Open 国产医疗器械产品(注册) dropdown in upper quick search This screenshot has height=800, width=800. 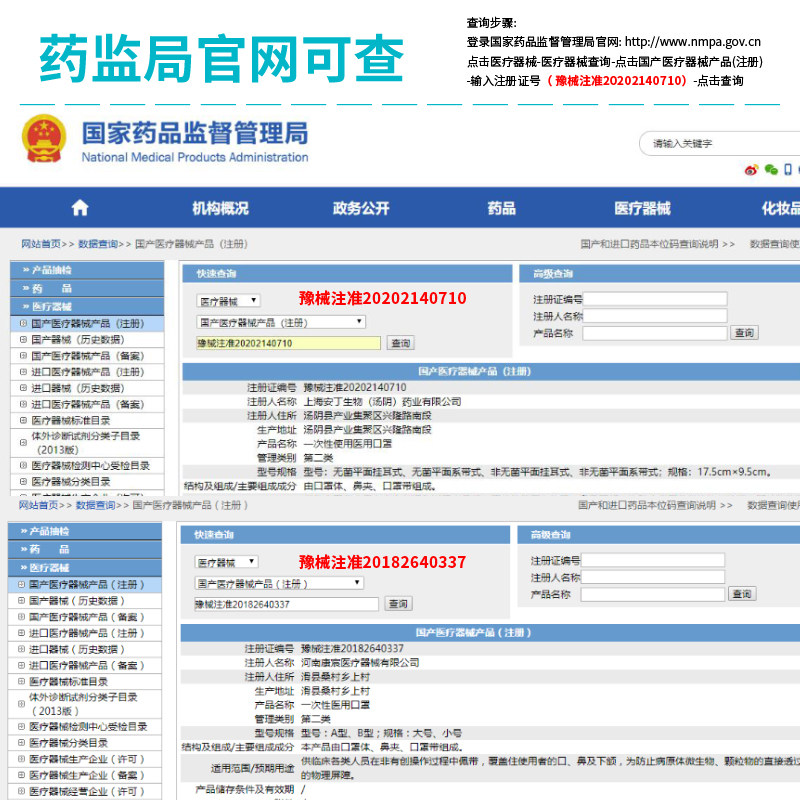tap(281, 322)
